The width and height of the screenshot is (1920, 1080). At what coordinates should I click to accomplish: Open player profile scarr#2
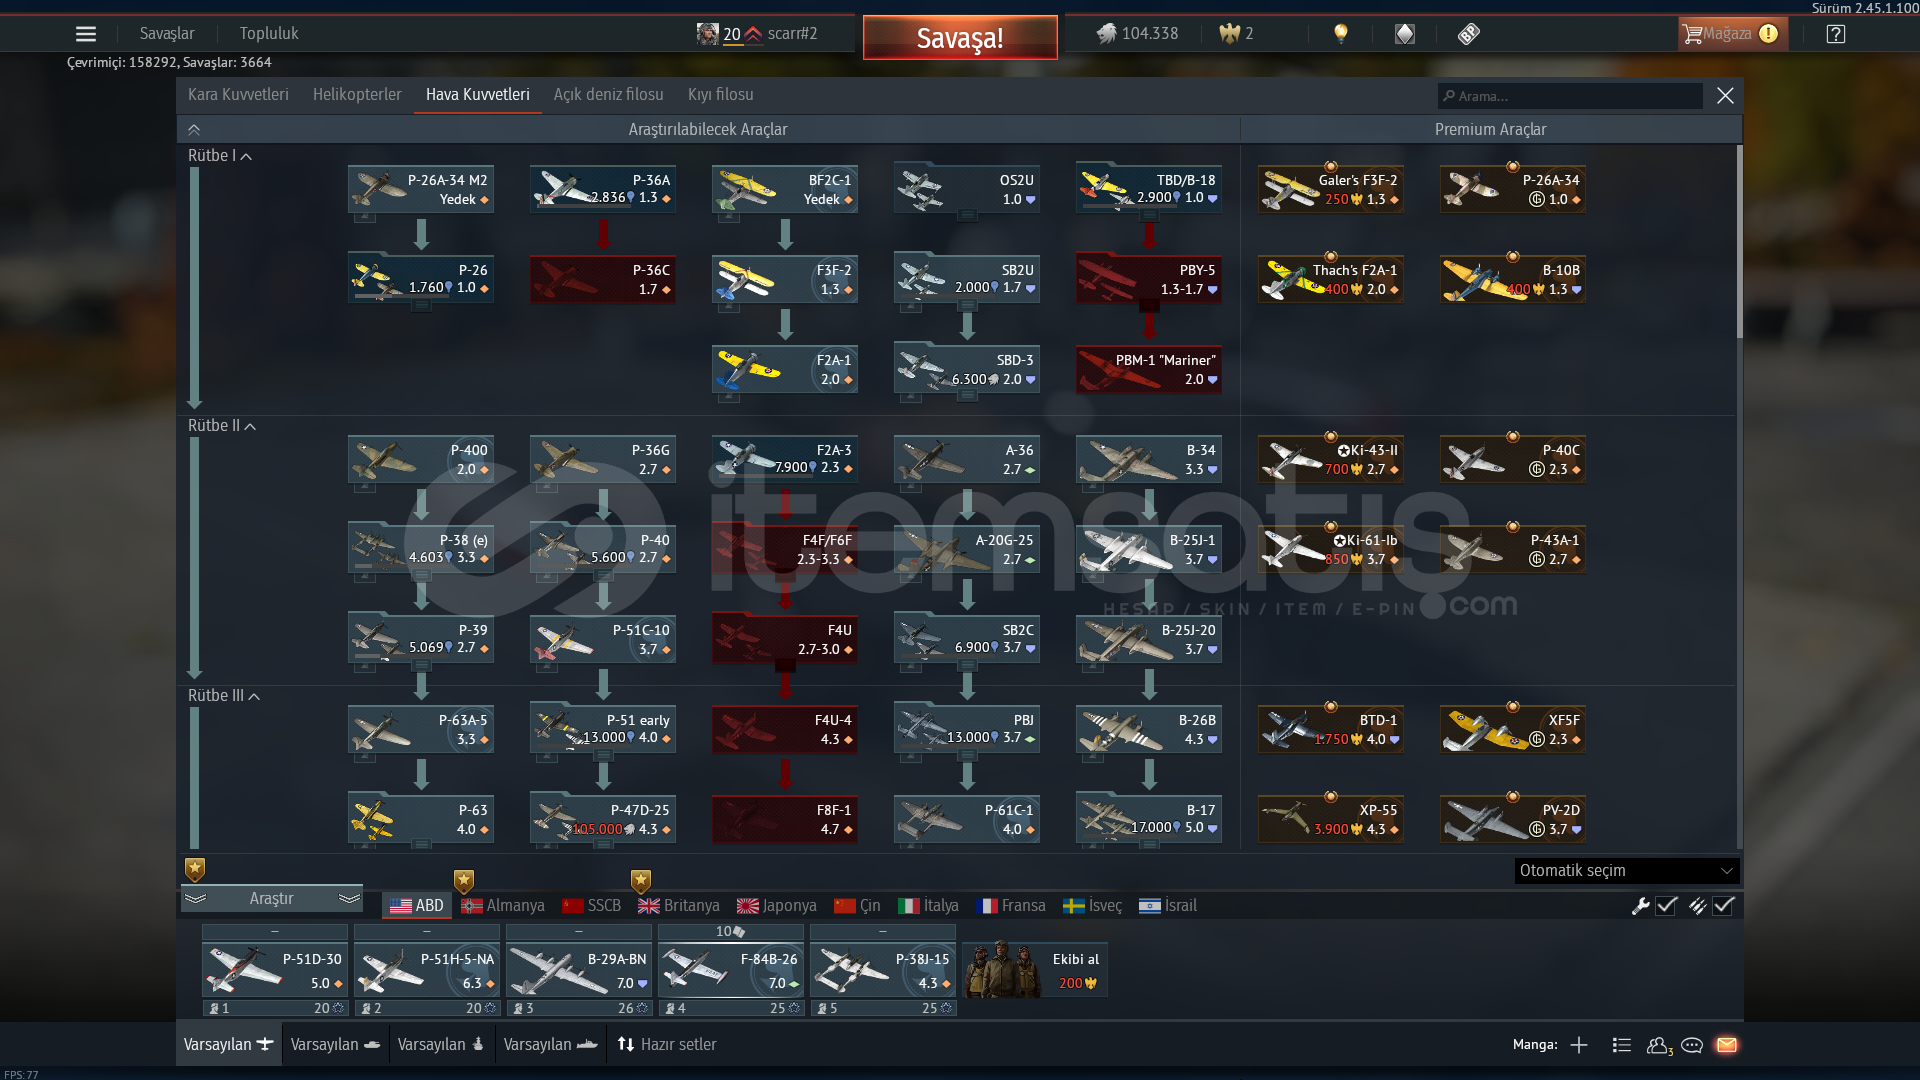pyautogui.click(x=757, y=34)
